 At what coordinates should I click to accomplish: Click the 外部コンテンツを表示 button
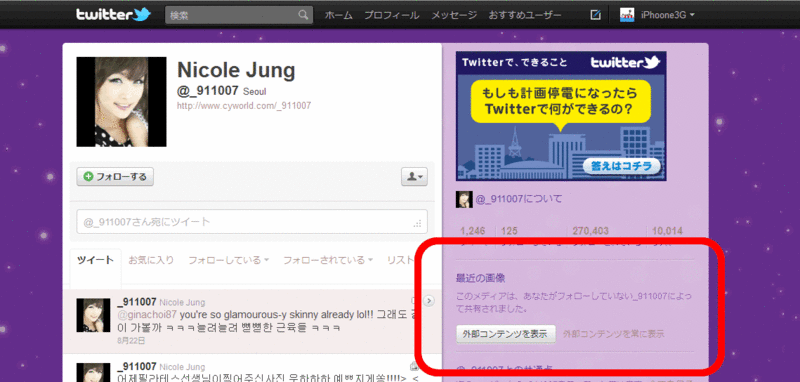tap(505, 334)
